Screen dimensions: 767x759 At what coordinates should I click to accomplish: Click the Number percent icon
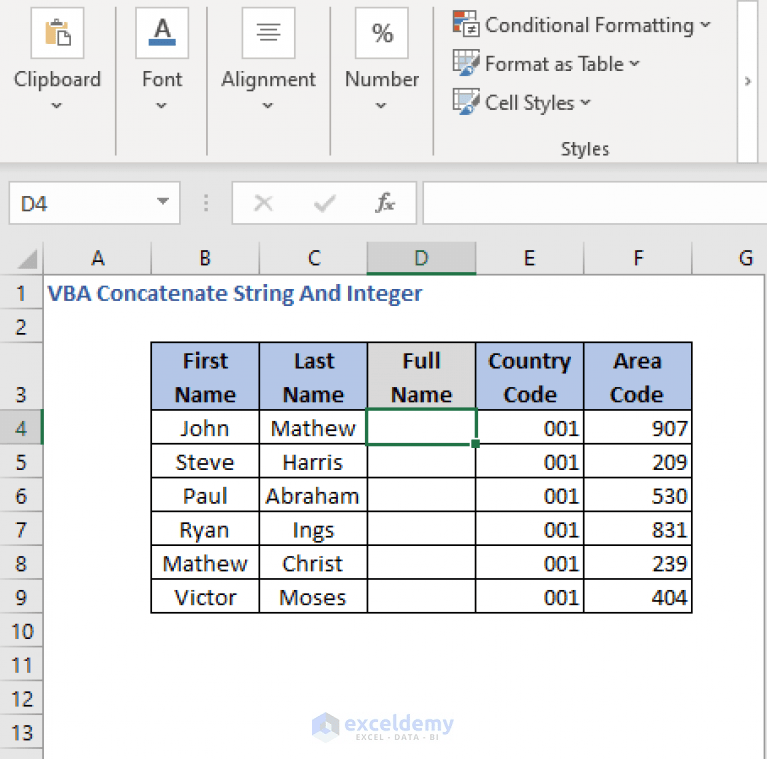click(x=382, y=33)
